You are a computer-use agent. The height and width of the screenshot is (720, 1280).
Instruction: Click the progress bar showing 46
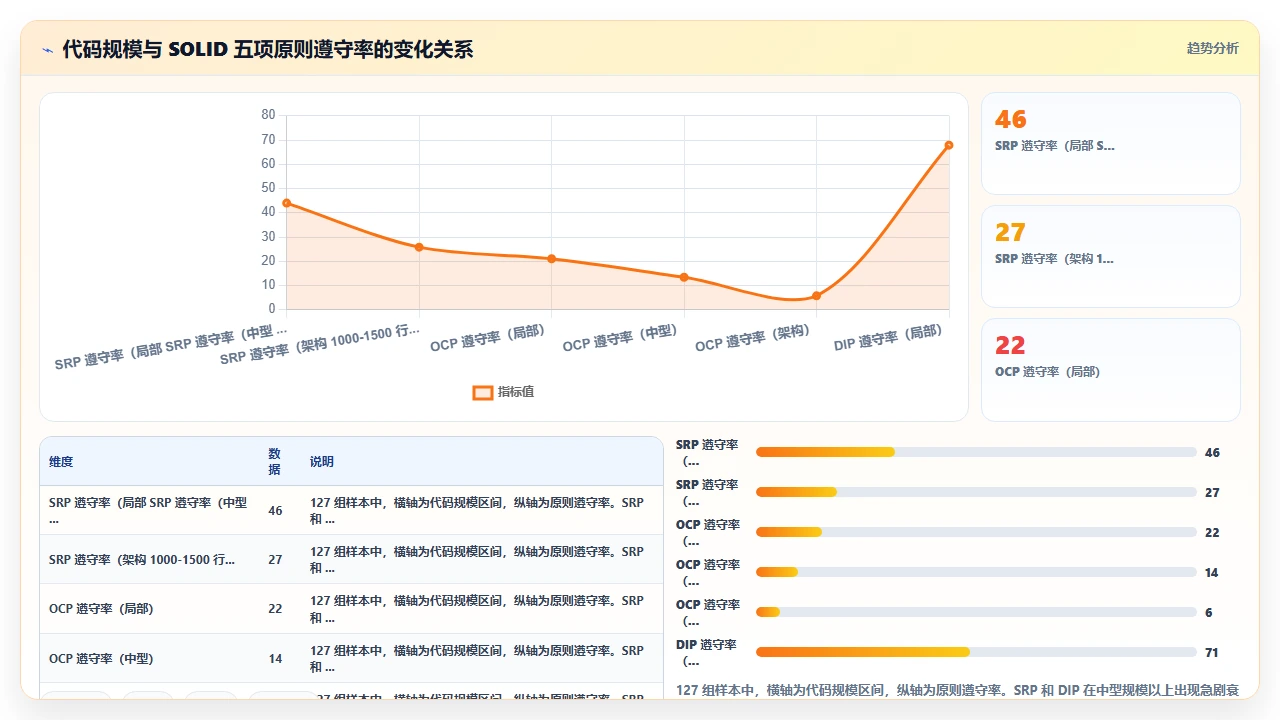click(x=976, y=452)
